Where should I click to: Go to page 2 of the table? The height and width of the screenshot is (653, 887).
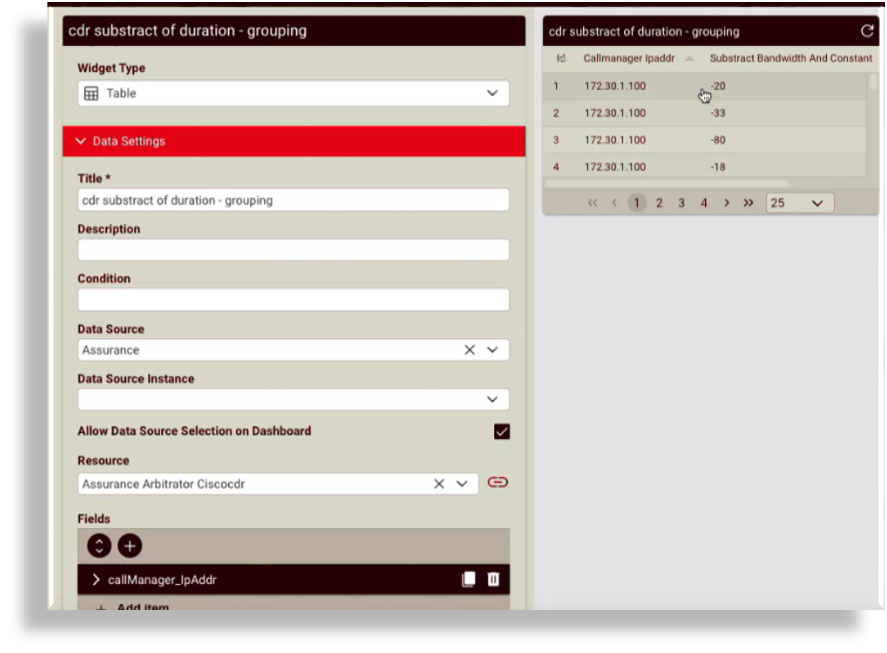coord(659,203)
